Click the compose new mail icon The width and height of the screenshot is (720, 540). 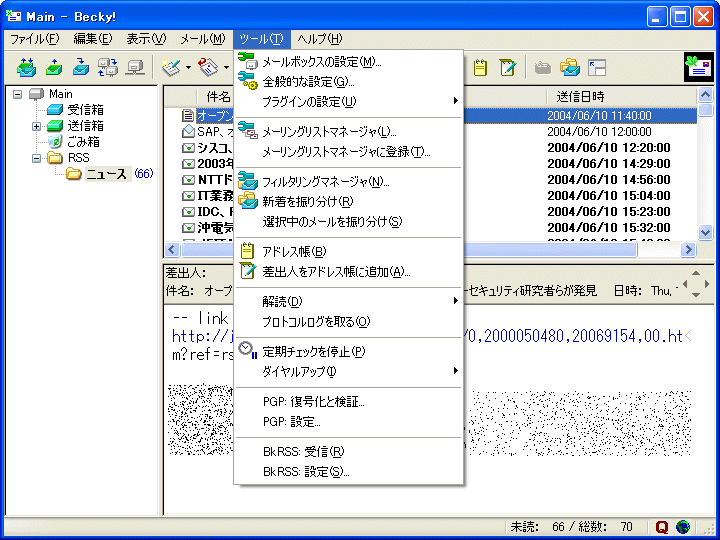(x=171, y=68)
